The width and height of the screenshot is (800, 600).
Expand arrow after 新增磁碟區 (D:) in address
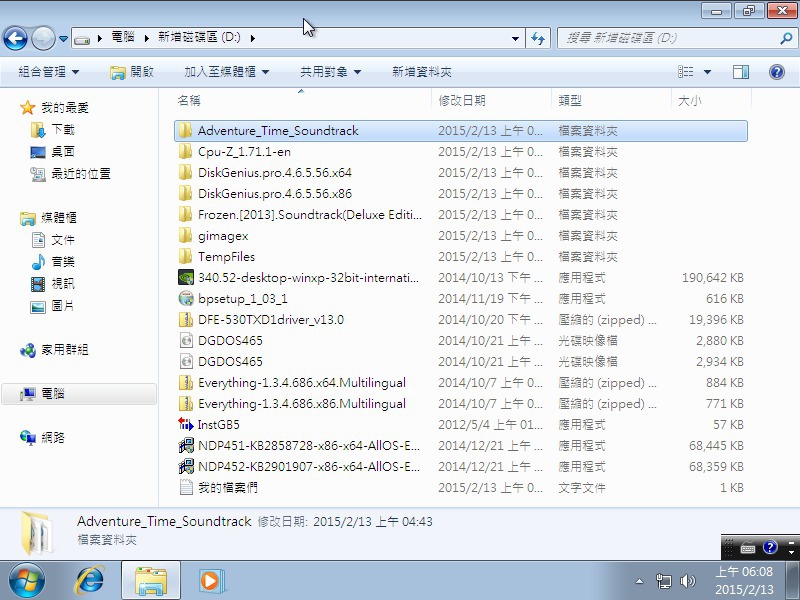coord(253,38)
